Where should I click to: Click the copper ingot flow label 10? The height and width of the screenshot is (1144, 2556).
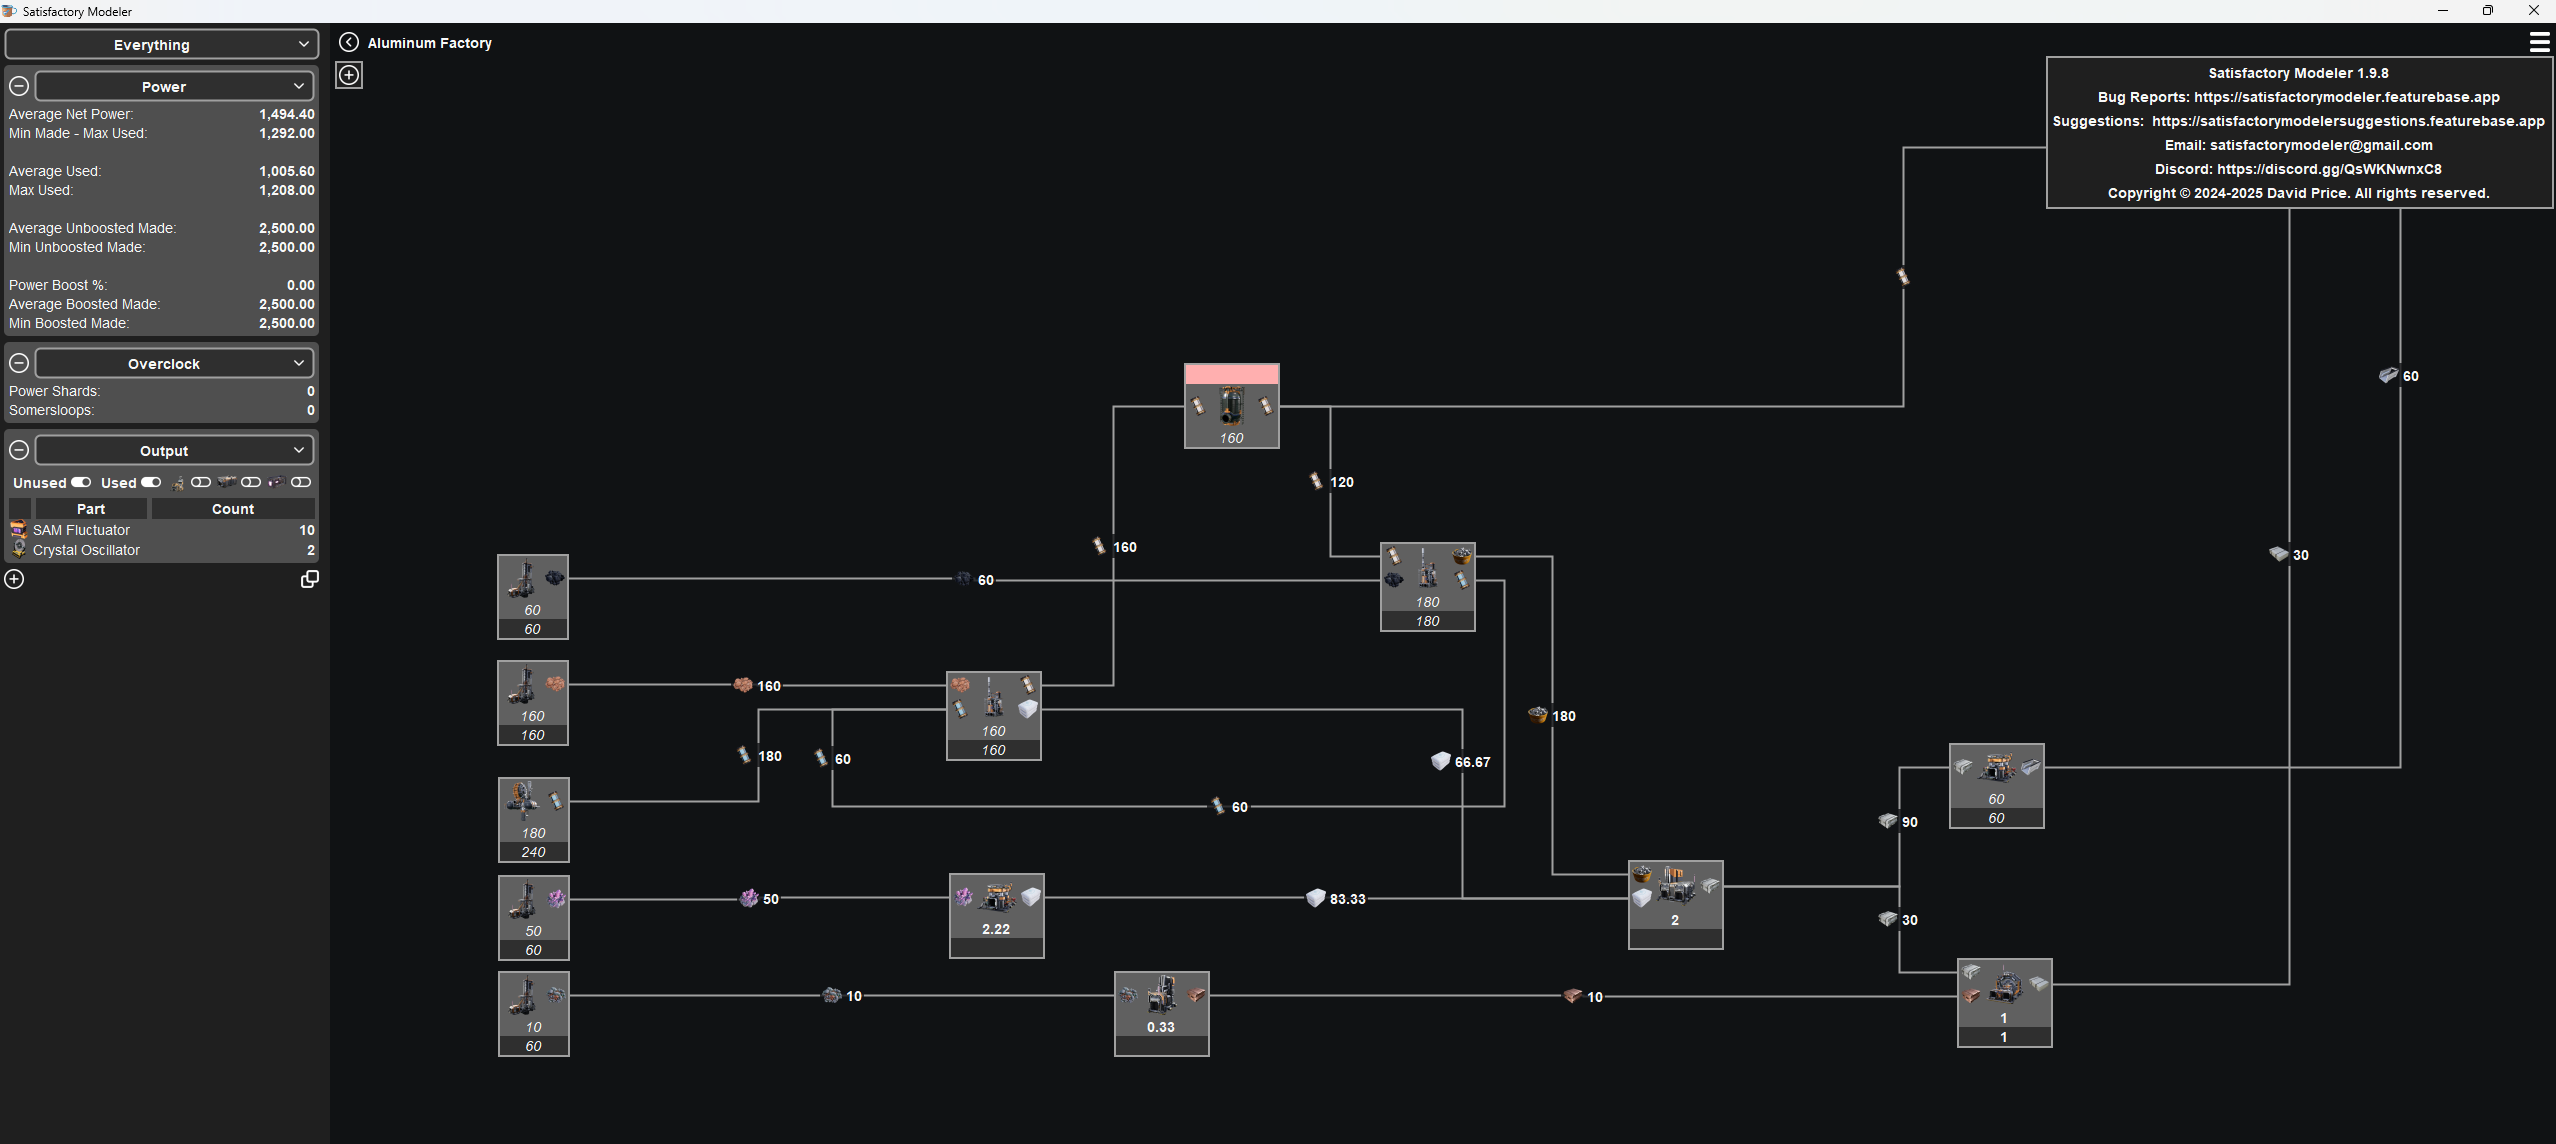tap(1595, 997)
